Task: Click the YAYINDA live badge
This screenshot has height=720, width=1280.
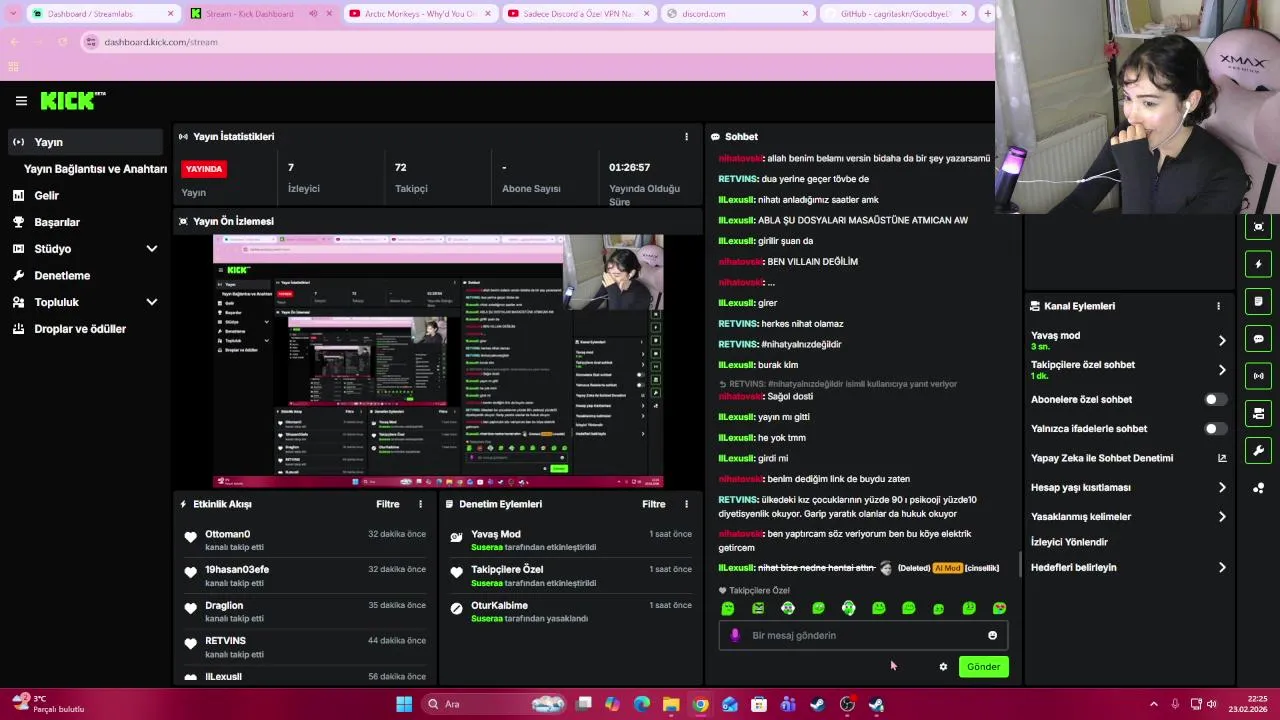Action: click(204, 169)
